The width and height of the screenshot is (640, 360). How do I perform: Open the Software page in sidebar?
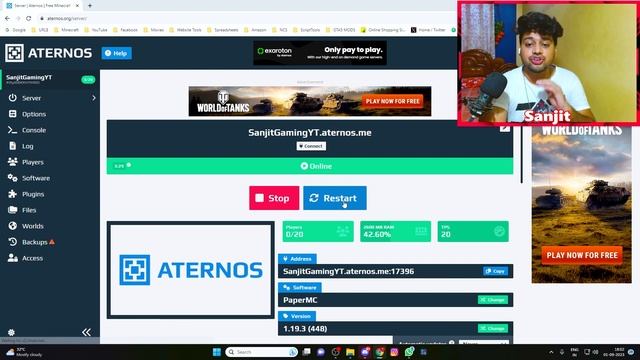(x=36, y=178)
